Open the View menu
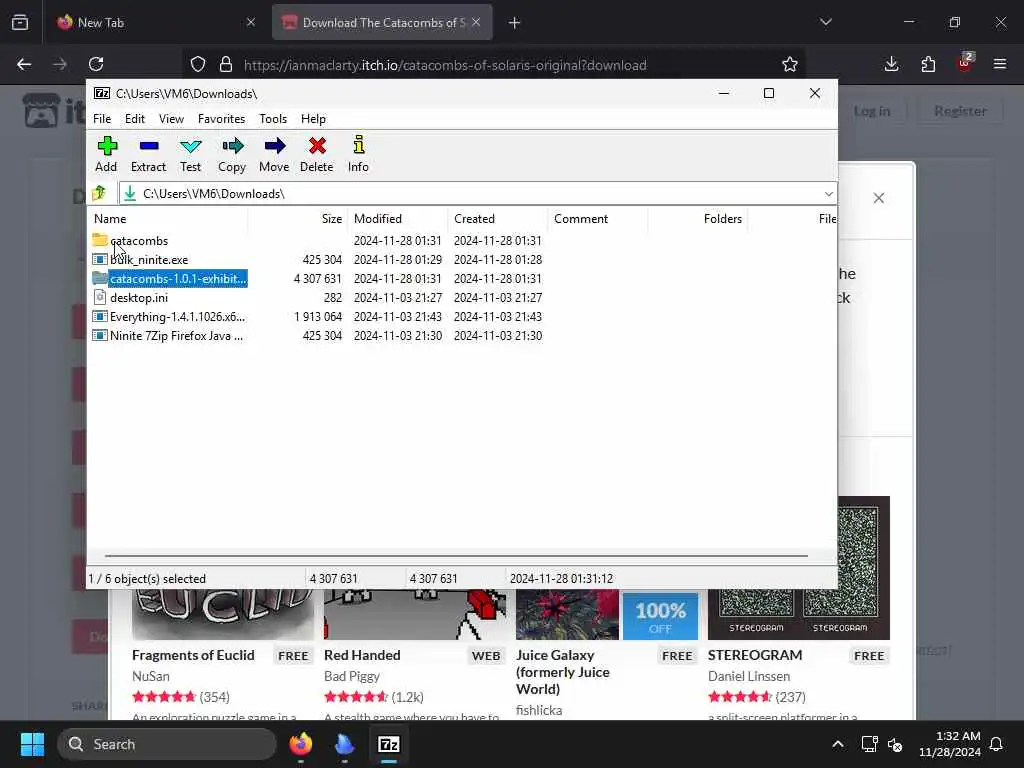 171,119
